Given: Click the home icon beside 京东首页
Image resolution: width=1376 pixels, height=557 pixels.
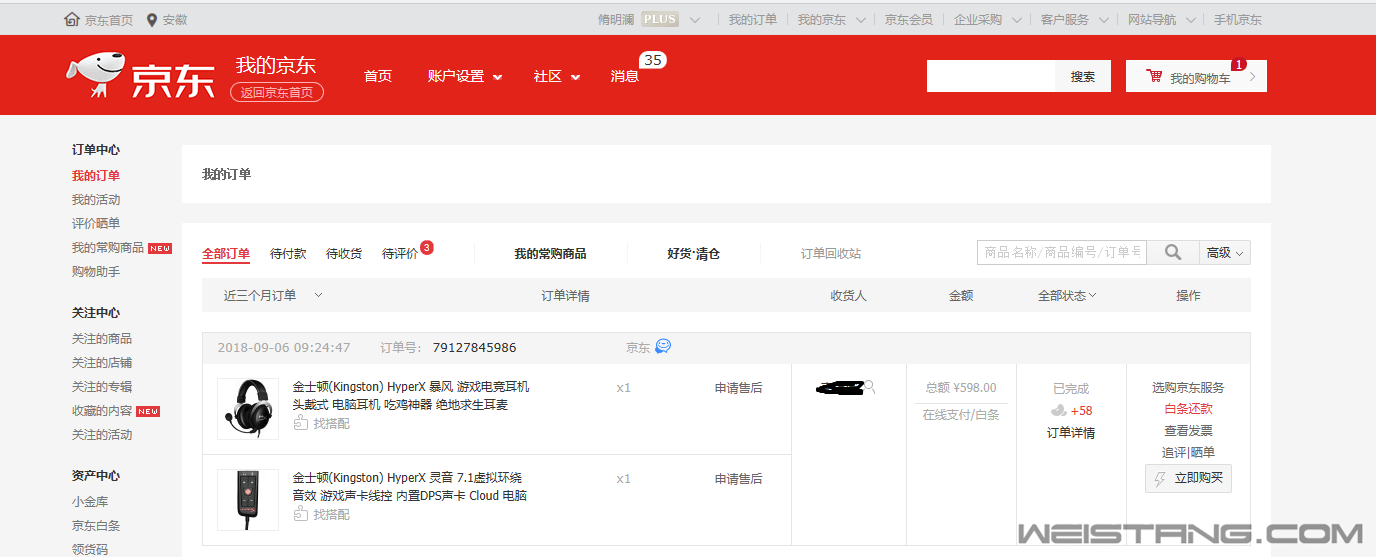Looking at the screenshot, I should [x=72, y=19].
